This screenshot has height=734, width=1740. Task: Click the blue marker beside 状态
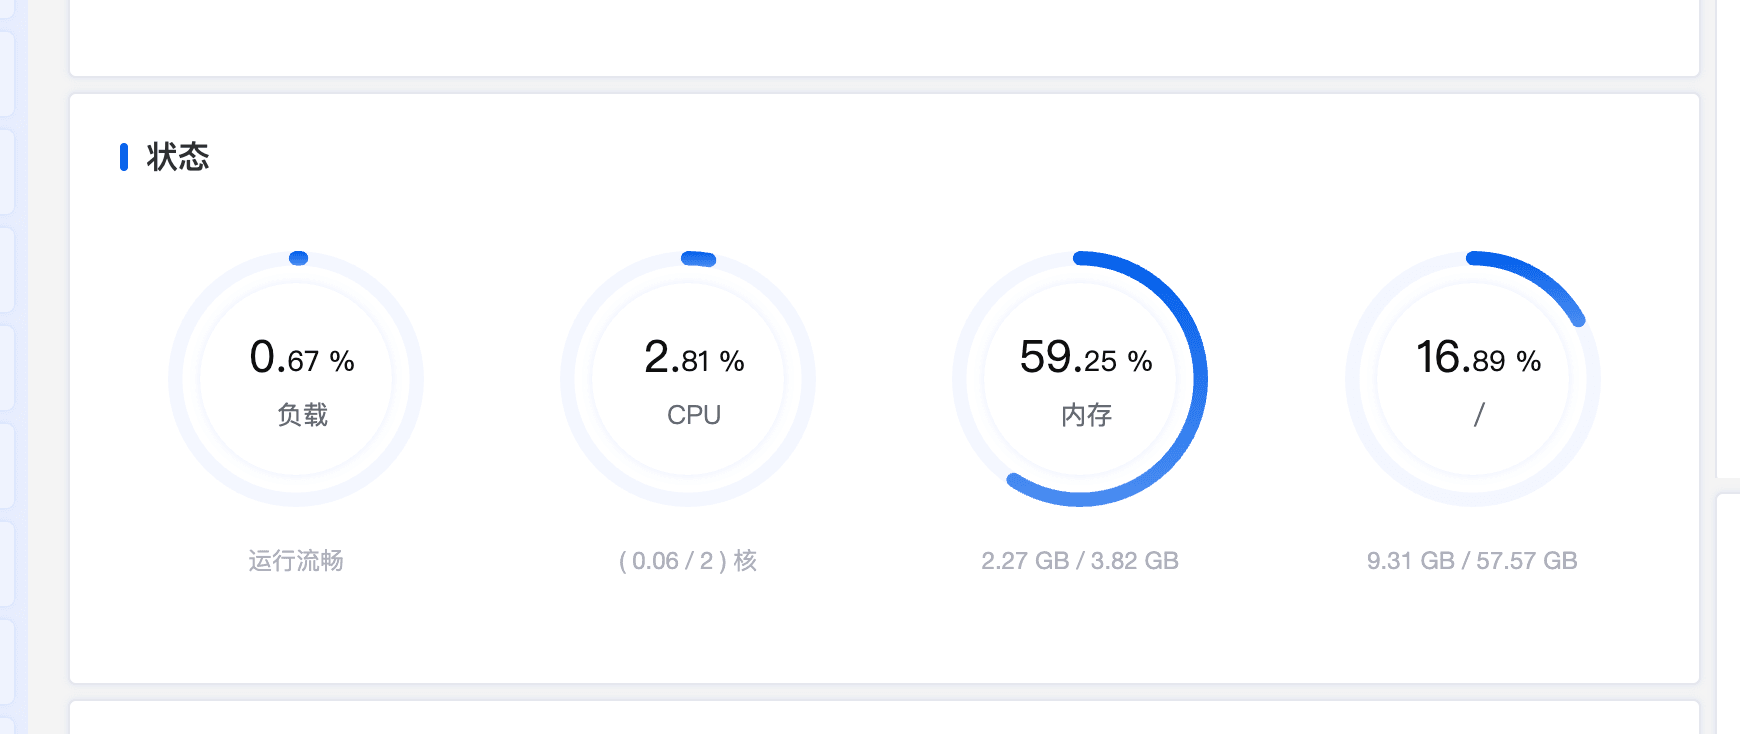pyautogui.click(x=124, y=157)
